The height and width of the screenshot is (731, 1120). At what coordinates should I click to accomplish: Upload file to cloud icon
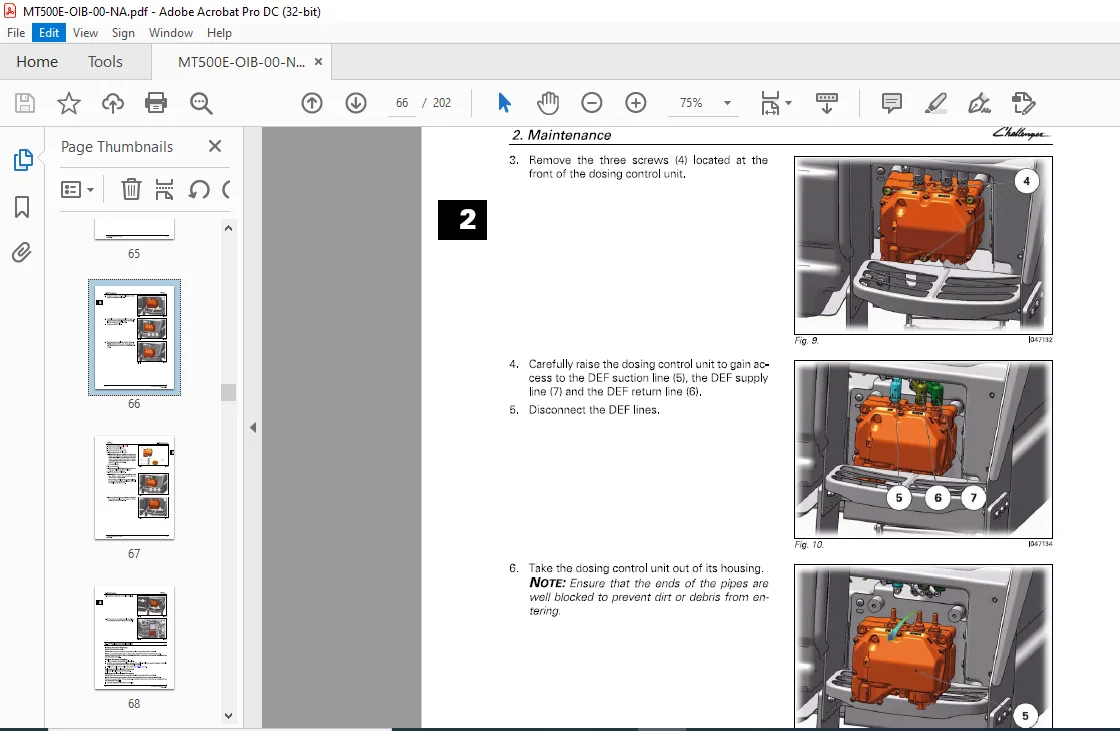pos(112,103)
